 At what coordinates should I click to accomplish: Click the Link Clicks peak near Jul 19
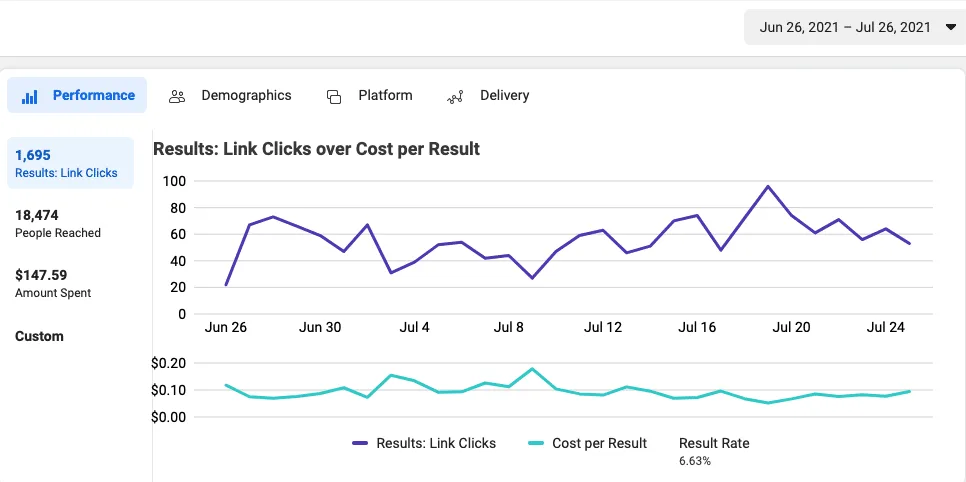tap(768, 186)
